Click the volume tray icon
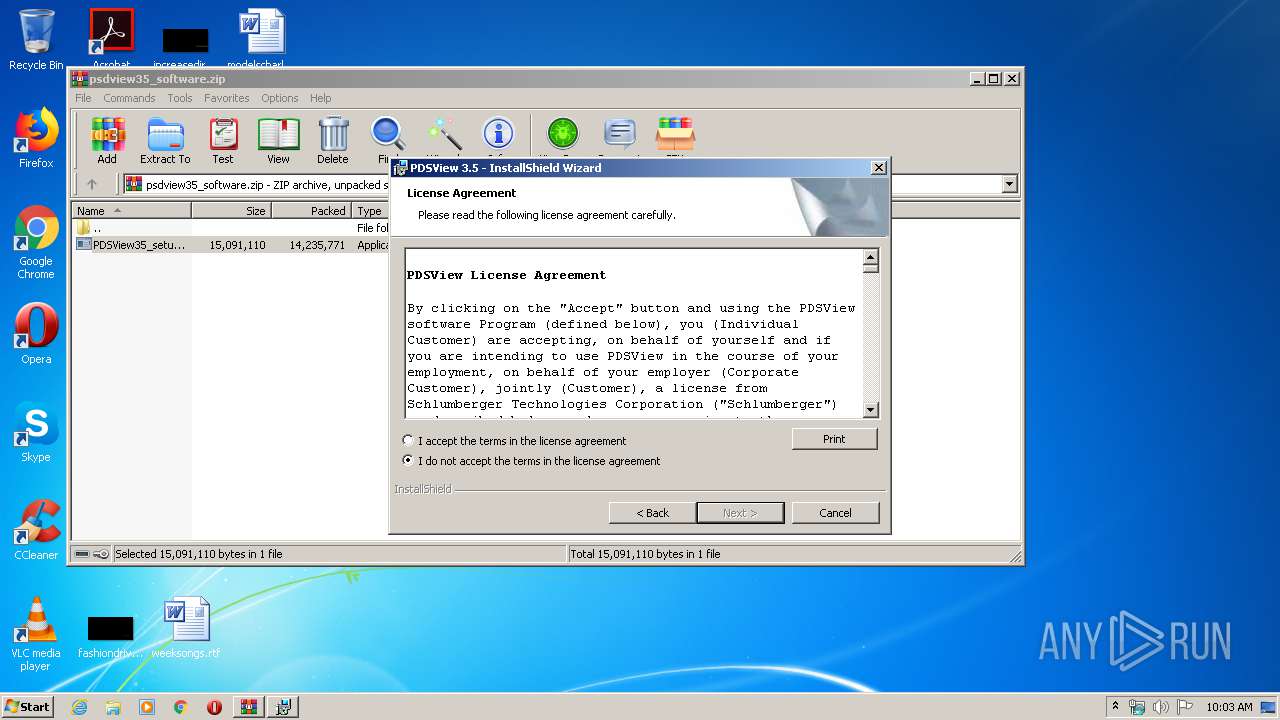Viewport: 1280px width, 720px height. pos(1161,707)
